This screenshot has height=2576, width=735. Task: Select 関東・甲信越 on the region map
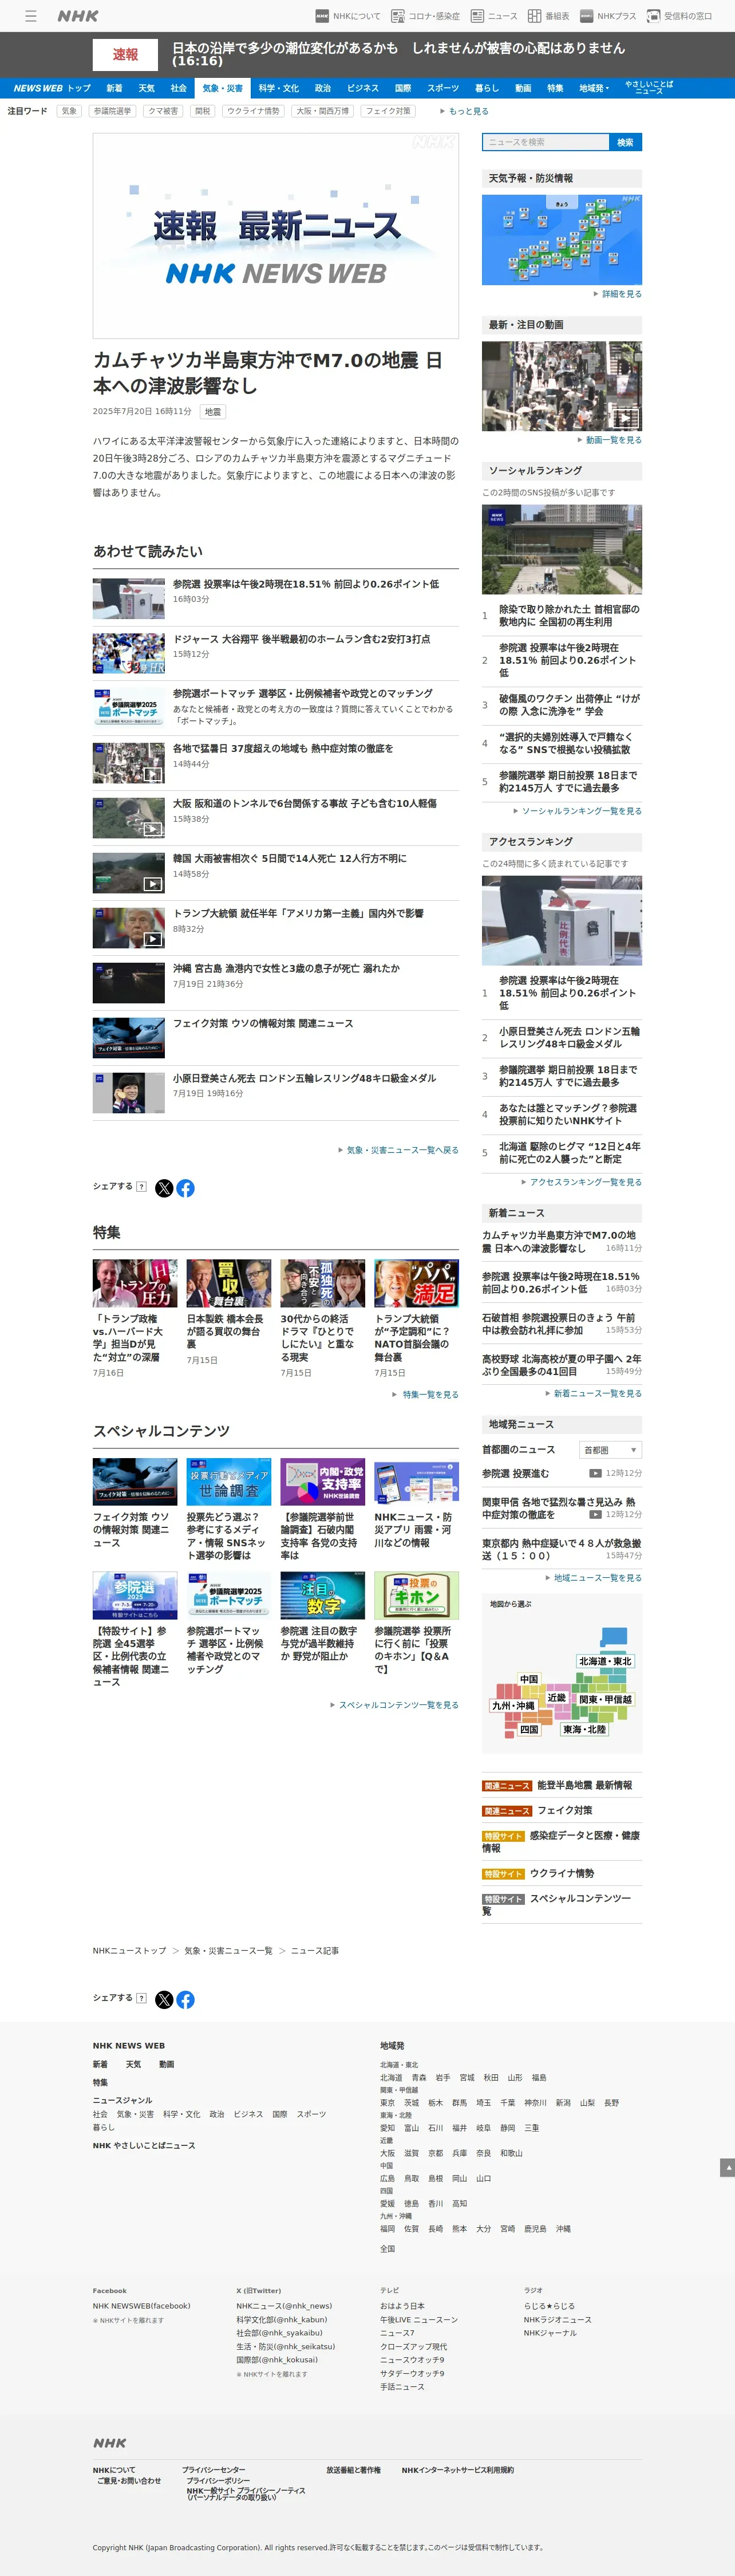coord(606,1699)
